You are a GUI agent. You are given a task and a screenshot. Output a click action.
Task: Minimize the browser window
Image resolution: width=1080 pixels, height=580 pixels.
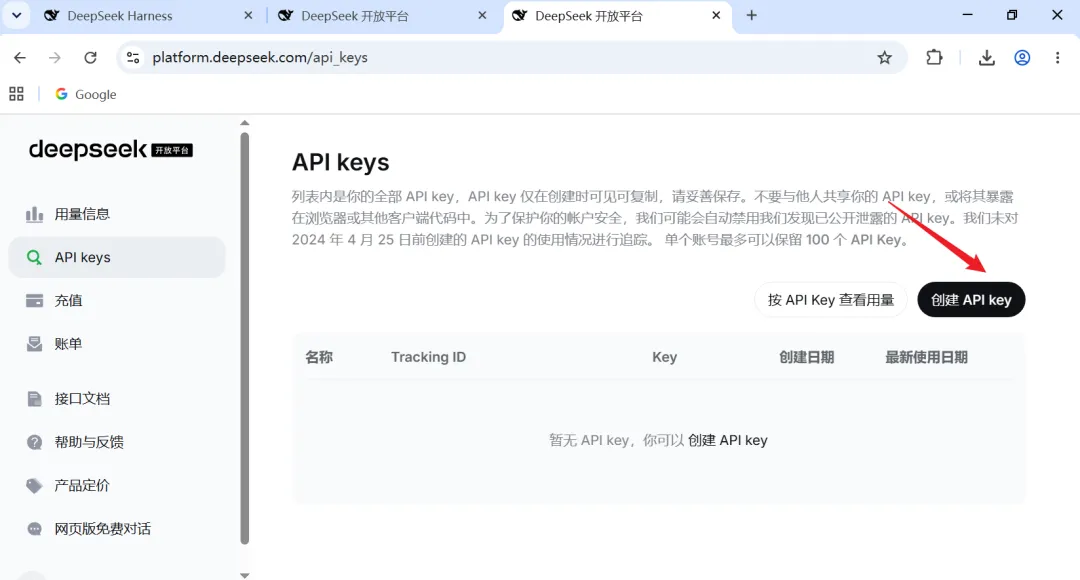[967, 15]
